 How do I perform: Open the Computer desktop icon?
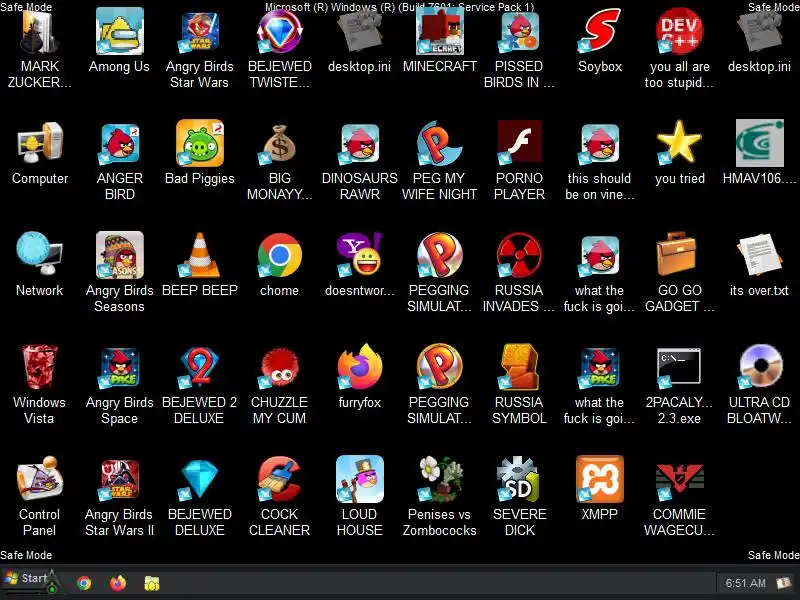tap(40, 144)
